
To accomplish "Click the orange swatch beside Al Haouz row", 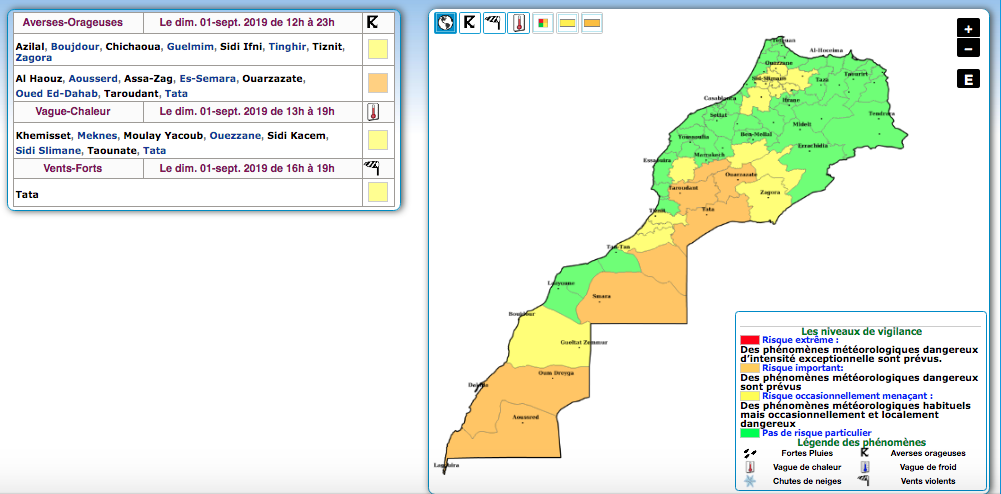I will click(377, 83).
